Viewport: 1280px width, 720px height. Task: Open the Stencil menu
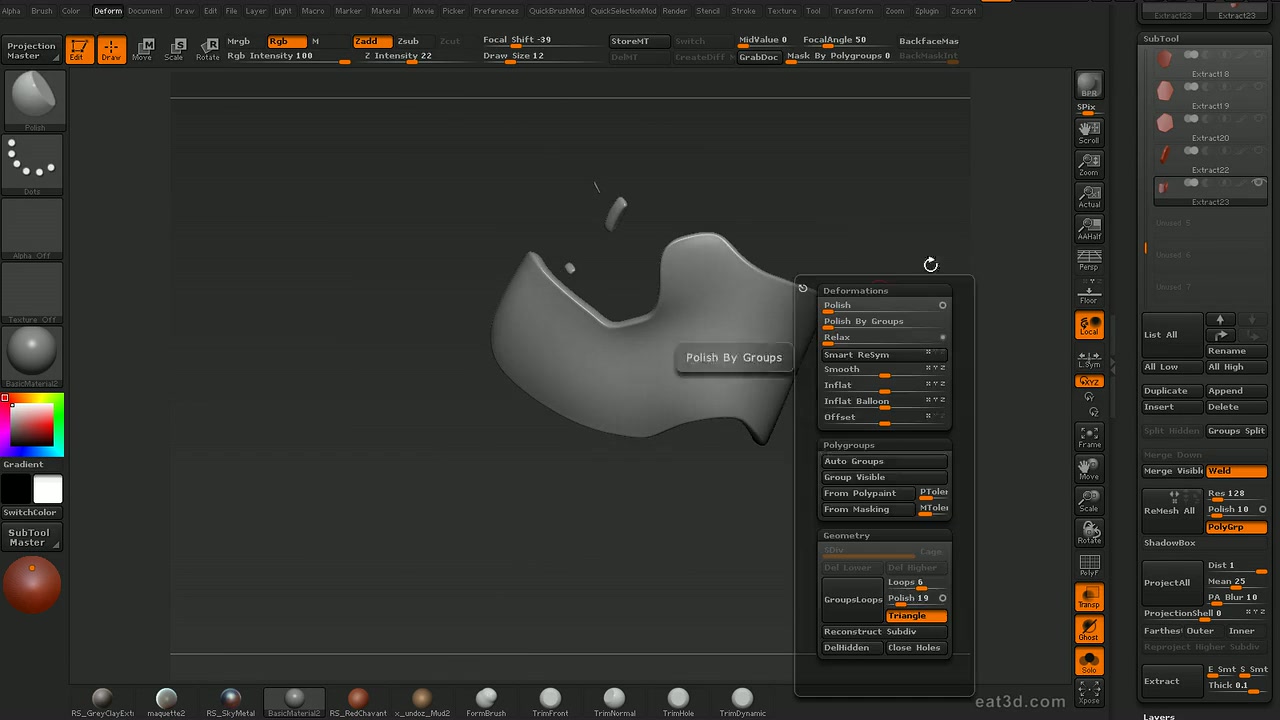[x=708, y=11]
